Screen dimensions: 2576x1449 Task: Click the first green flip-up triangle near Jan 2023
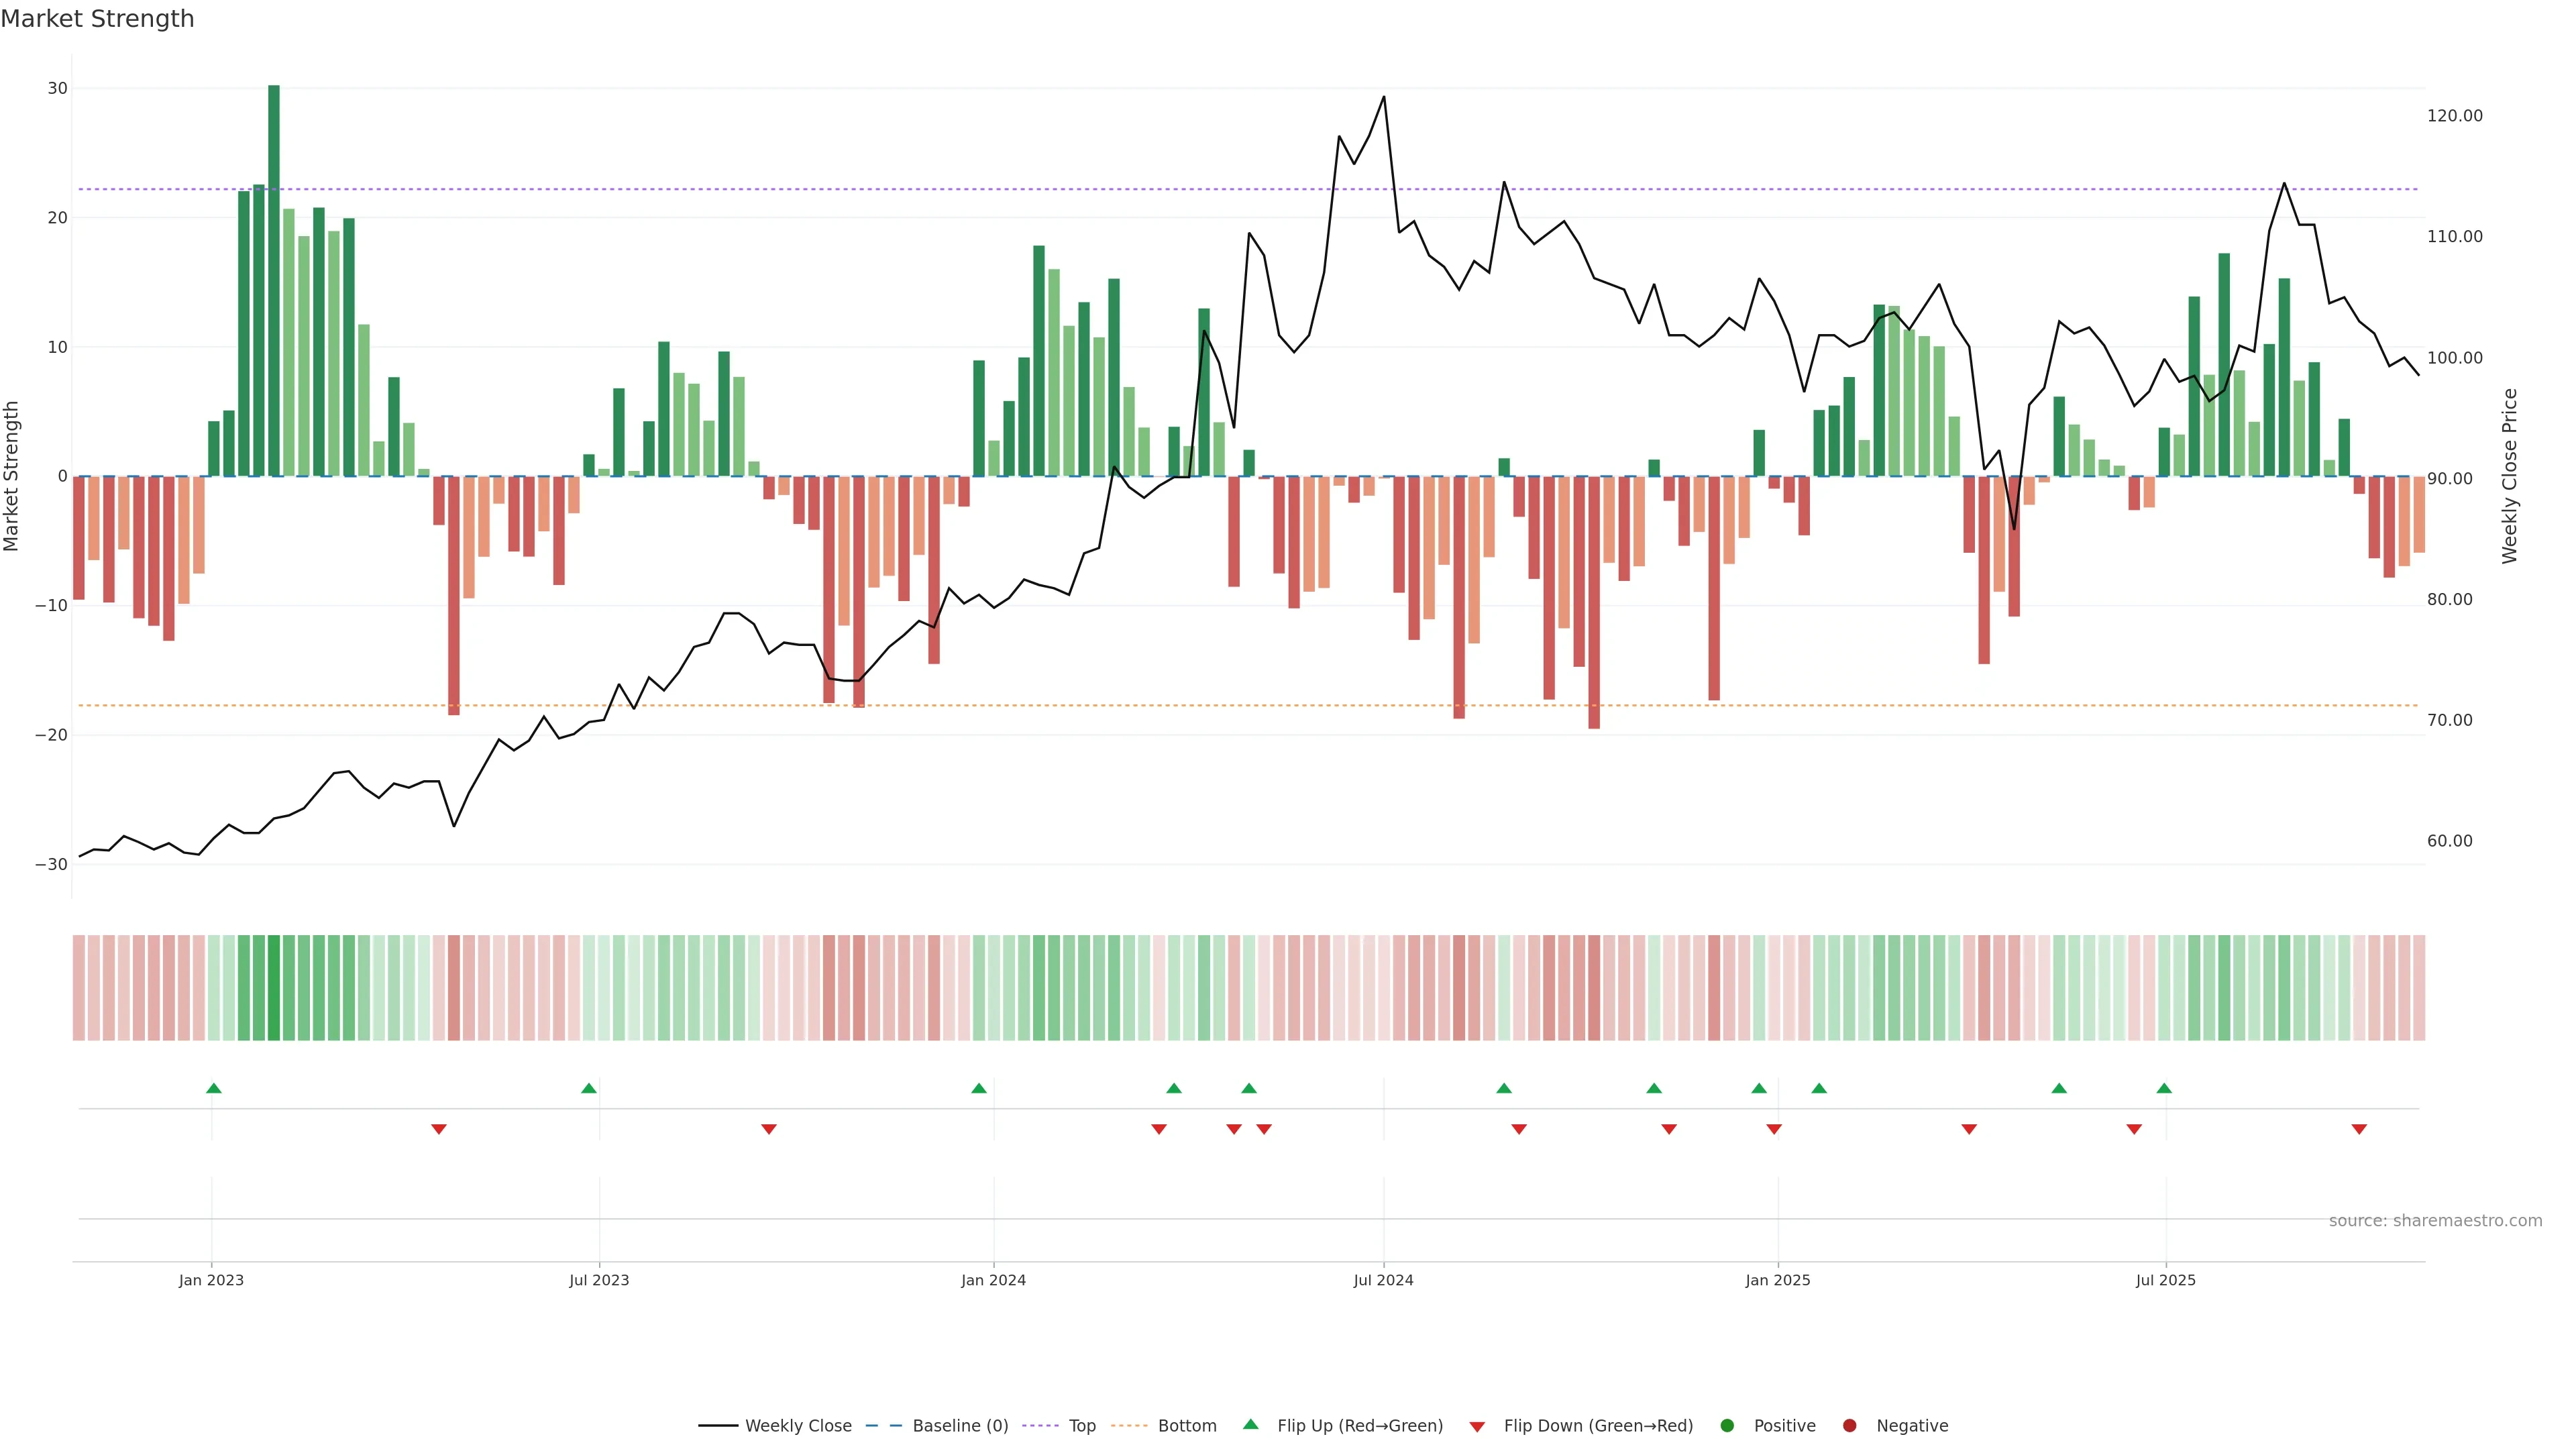tap(213, 1088)
